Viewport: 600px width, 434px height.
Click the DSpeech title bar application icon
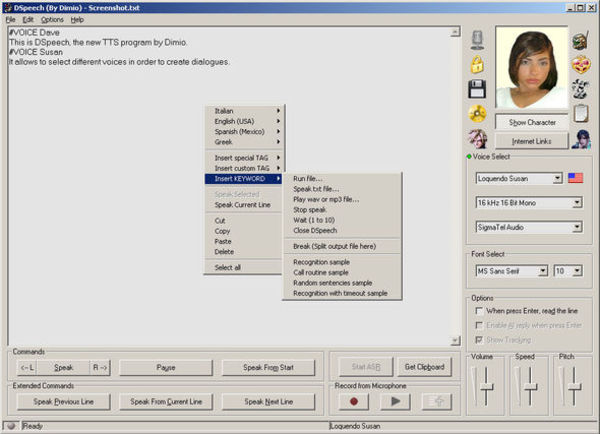7,8
